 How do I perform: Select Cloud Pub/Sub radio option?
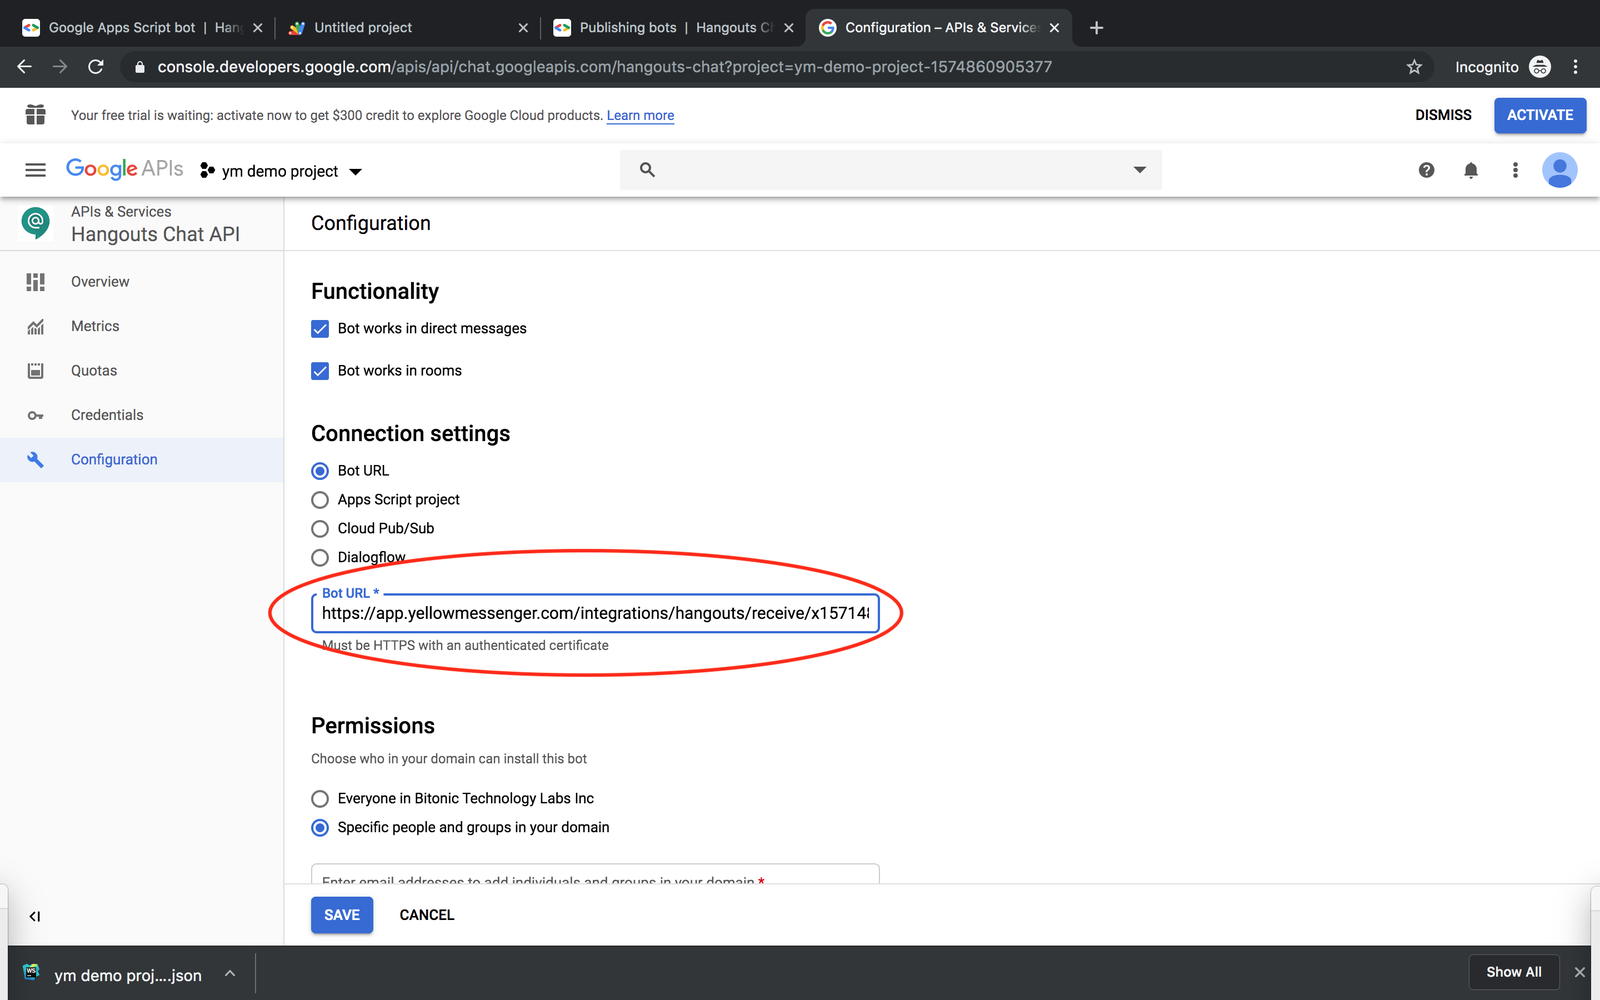tap(320, 529)
